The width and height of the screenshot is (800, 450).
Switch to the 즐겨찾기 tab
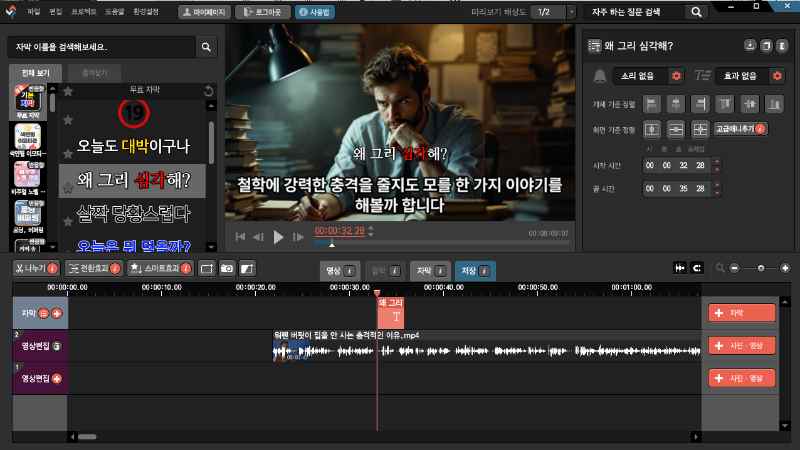pyautogui.click(x=96, y=73)
